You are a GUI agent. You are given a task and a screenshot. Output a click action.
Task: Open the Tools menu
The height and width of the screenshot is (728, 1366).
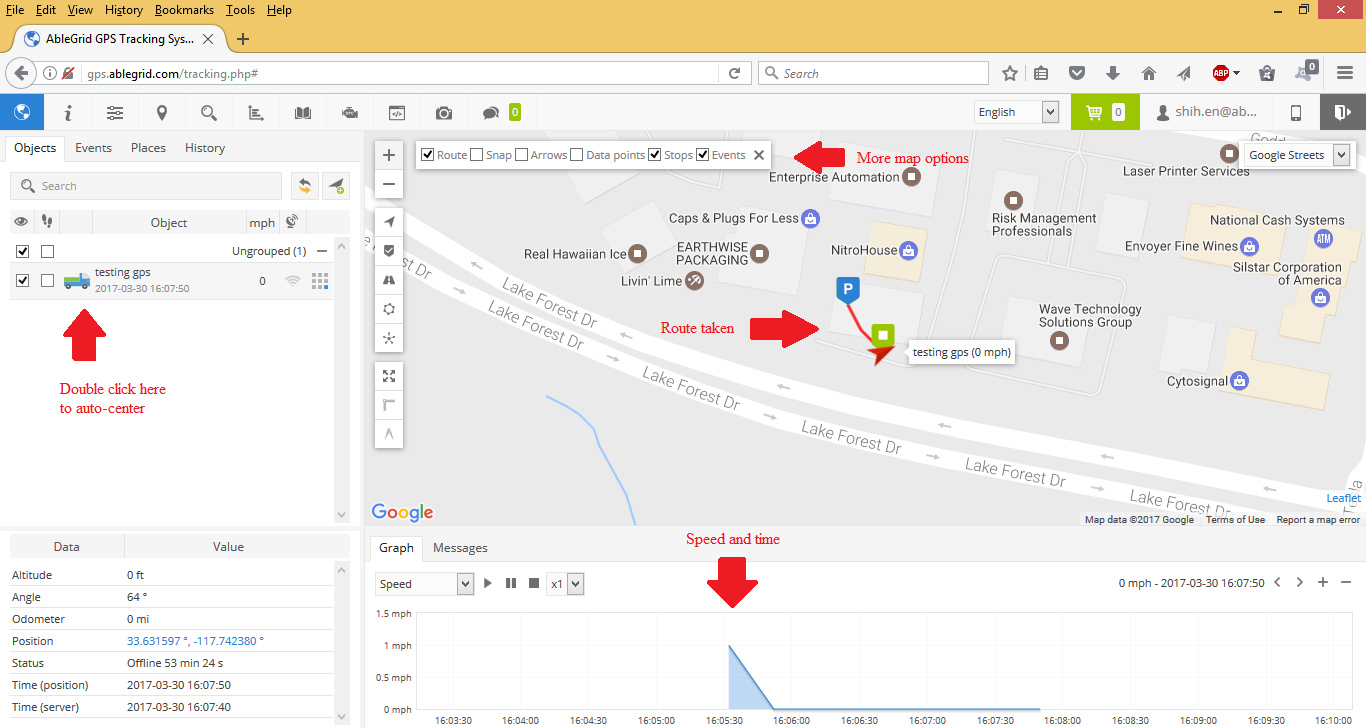(x=240, y=10)
